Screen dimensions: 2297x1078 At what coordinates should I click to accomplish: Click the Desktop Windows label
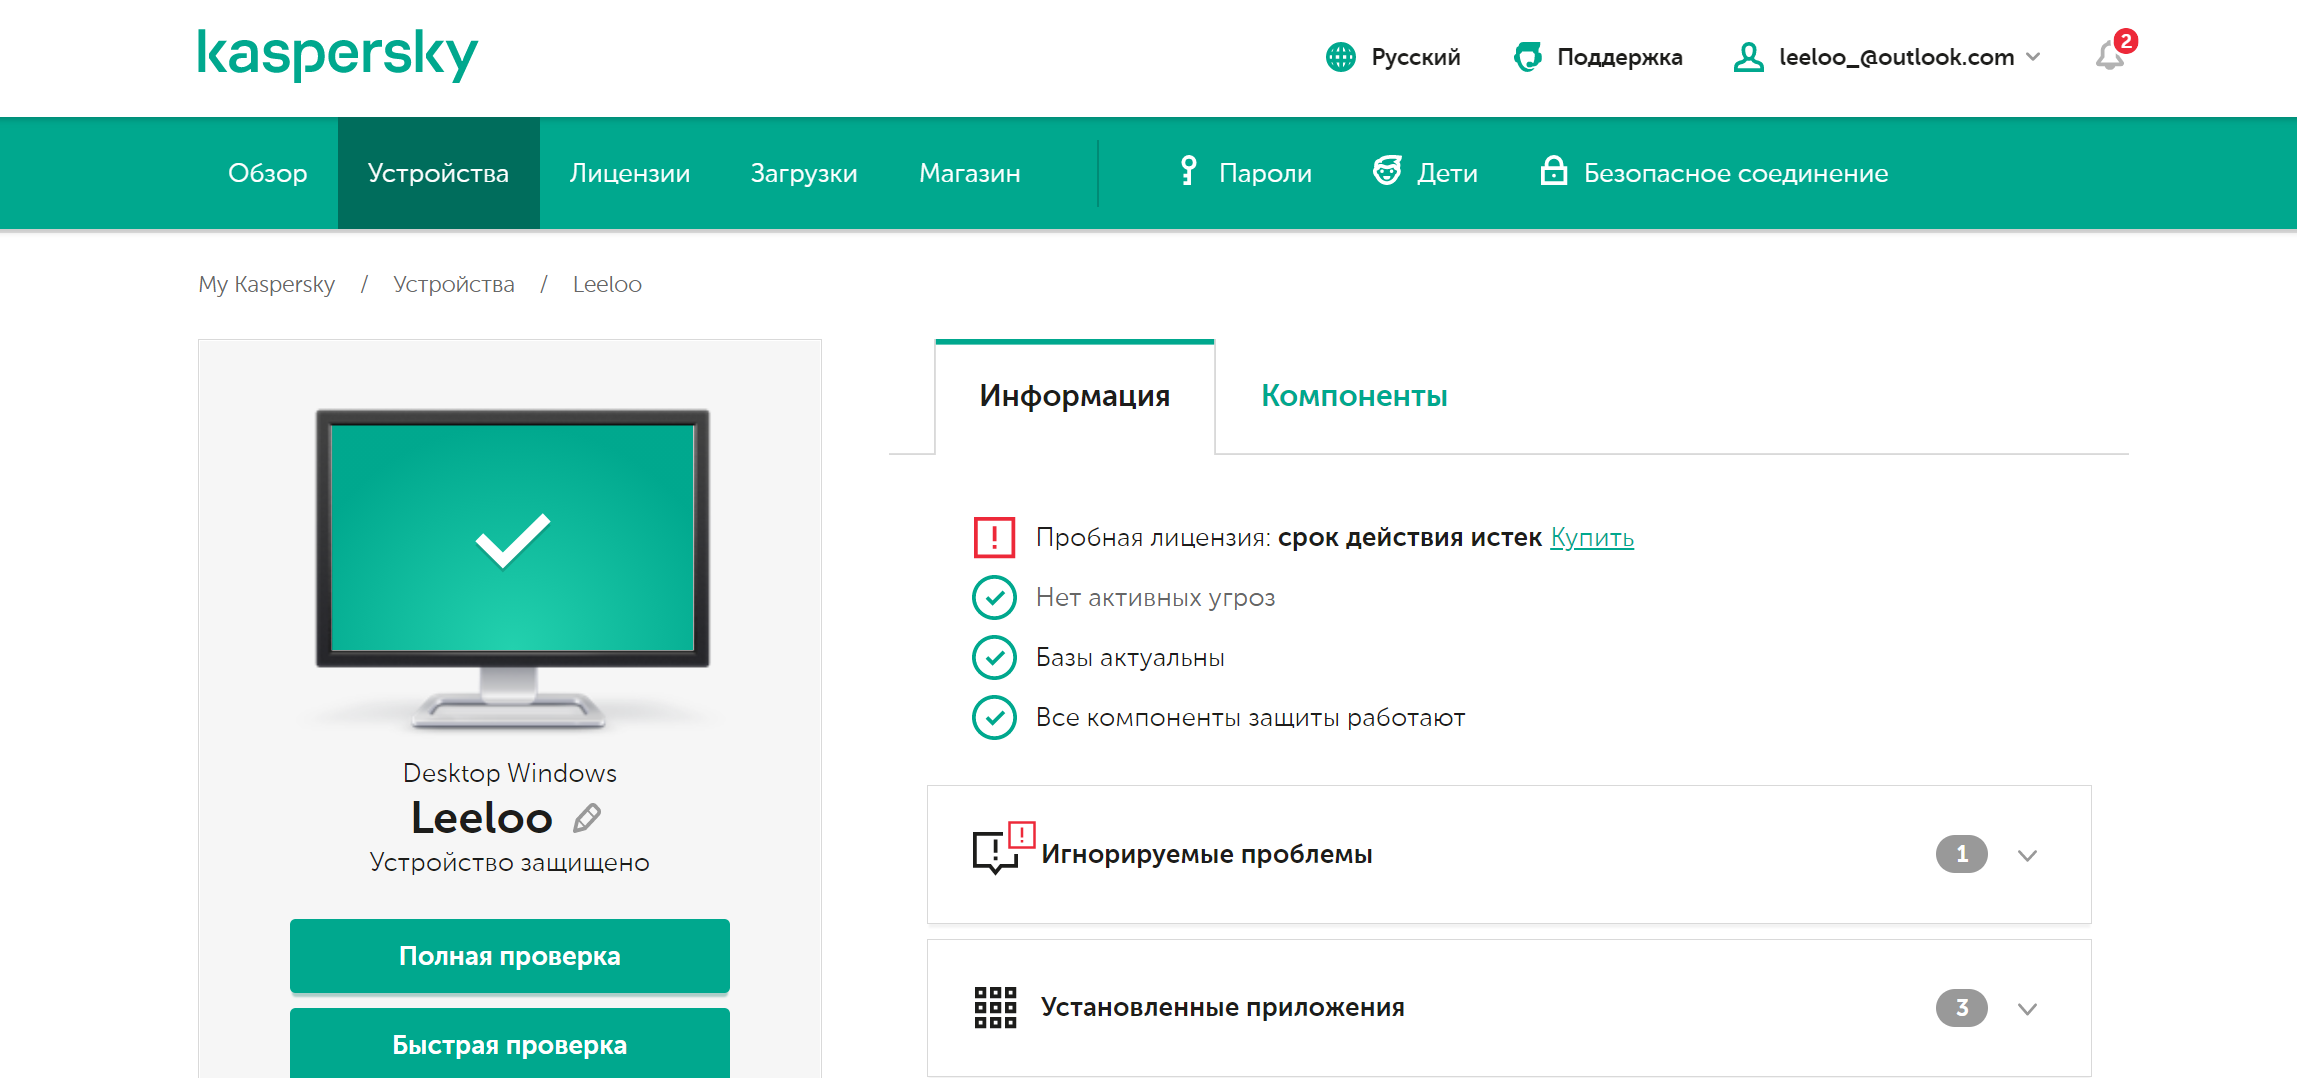[510, 773]
